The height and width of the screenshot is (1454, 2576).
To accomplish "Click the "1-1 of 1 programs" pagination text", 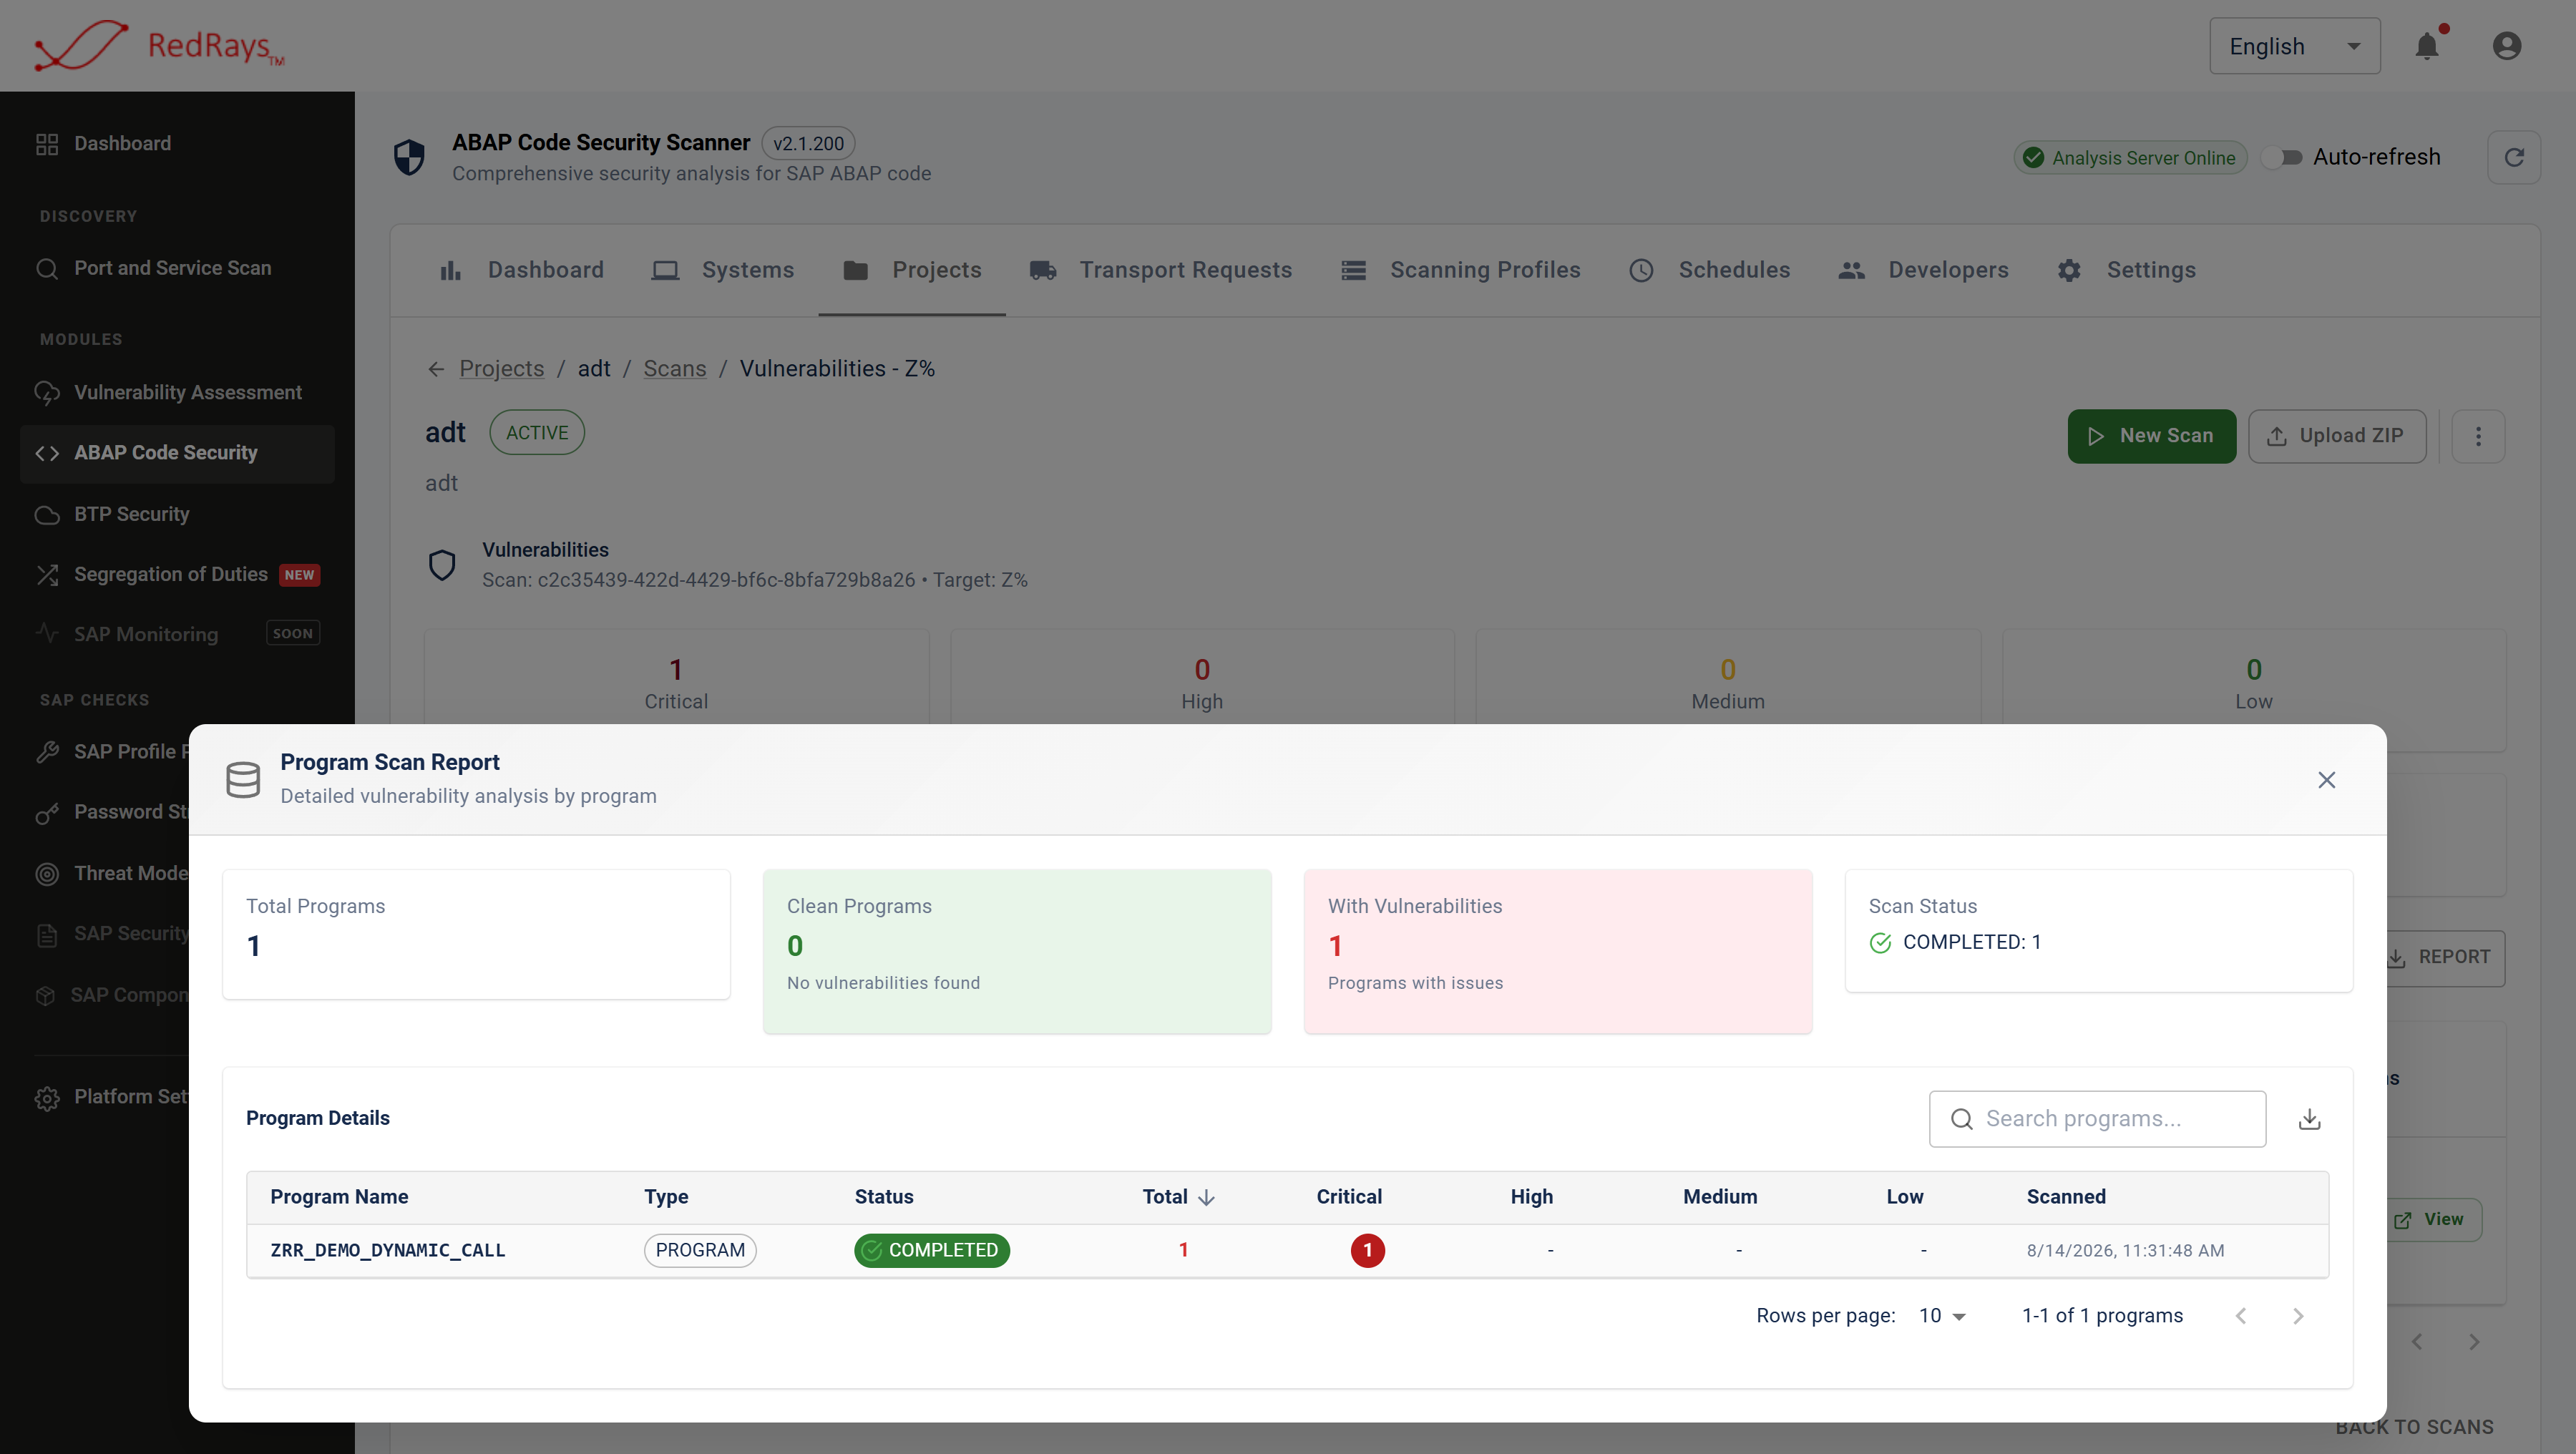I will click(2102, 1316).
